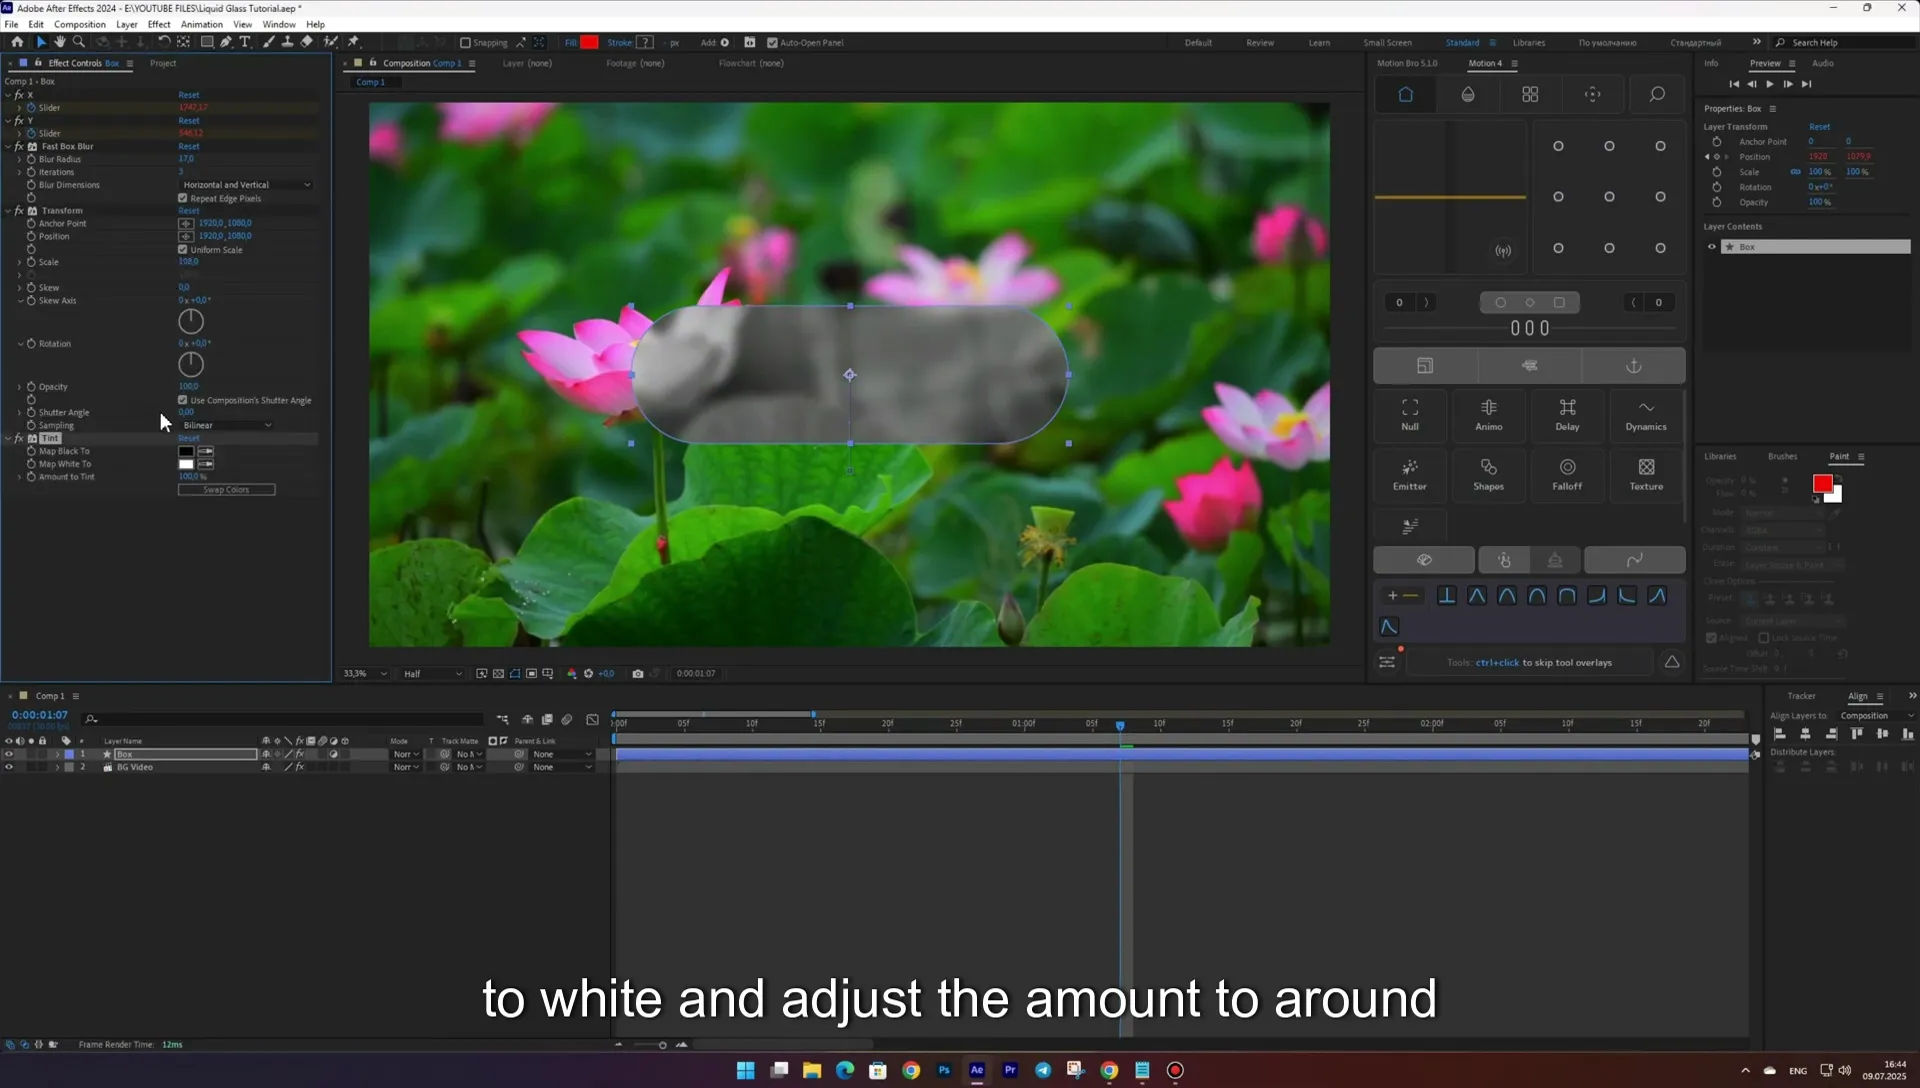Open the Falloff tool in Motion 4
This screenshot has height=1088, width=1920.
[1567, 474]
